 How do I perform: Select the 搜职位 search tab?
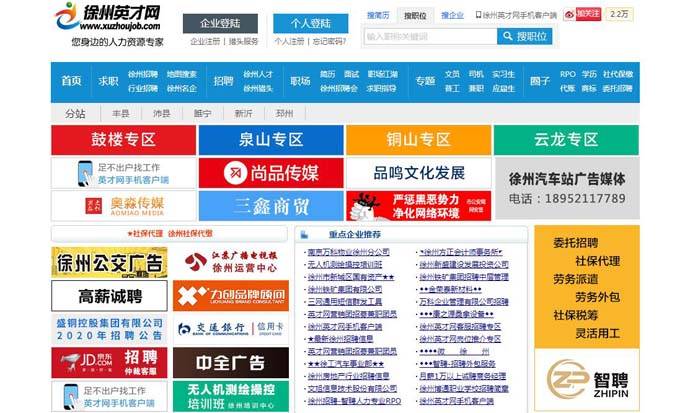pyautogui.click(x=415, y=15)
